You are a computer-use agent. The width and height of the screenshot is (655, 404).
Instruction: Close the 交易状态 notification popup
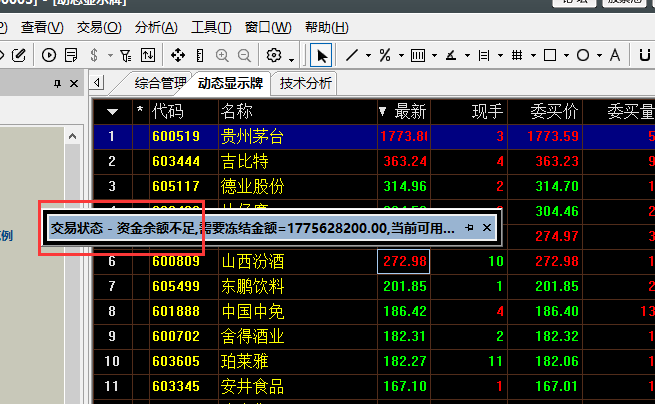coord(487,228)
